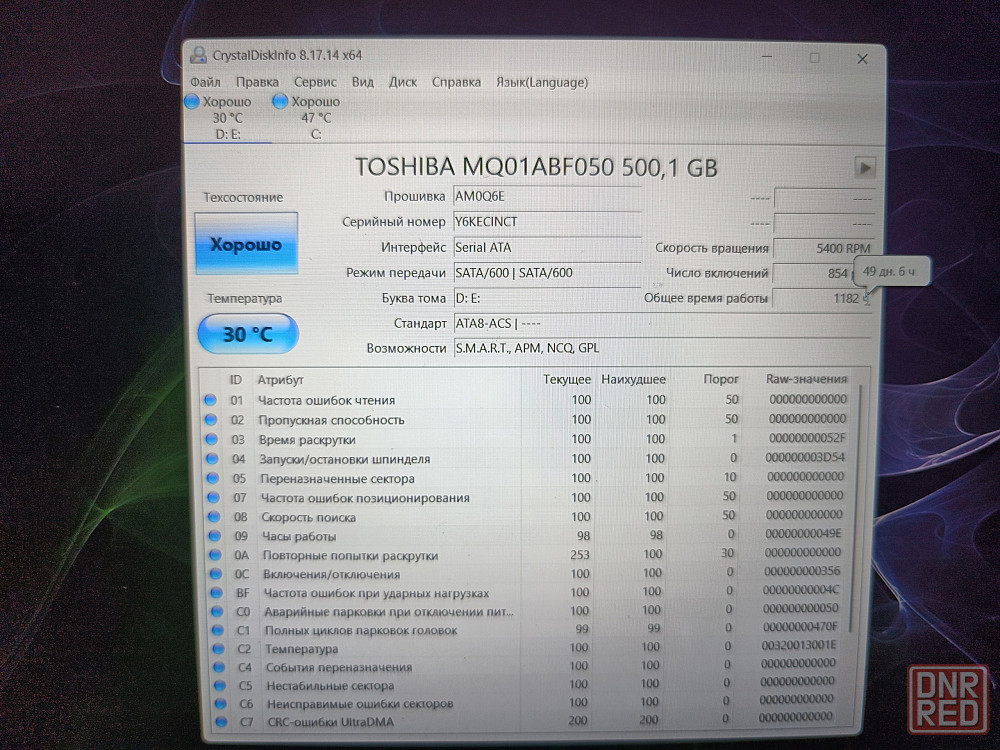Screen dimensions: 1000x750
Task: Click status icon for Температура row C2
Action: [x=219, y=649]
